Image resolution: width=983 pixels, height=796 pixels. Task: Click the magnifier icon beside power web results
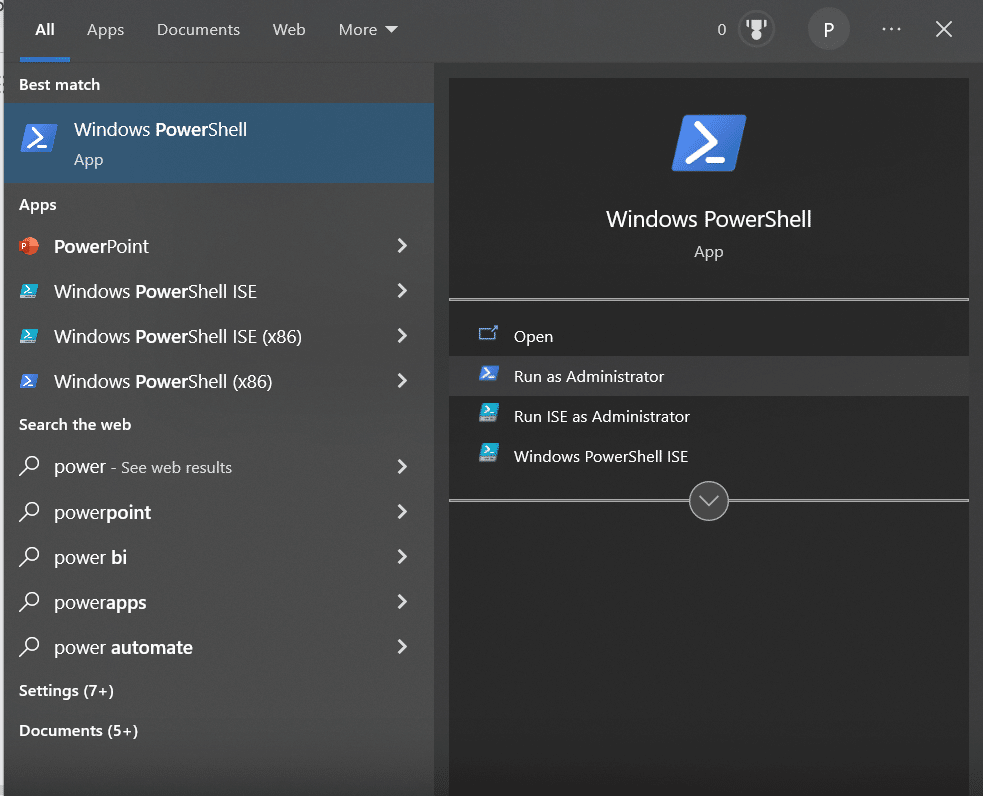tap(29, 466)
